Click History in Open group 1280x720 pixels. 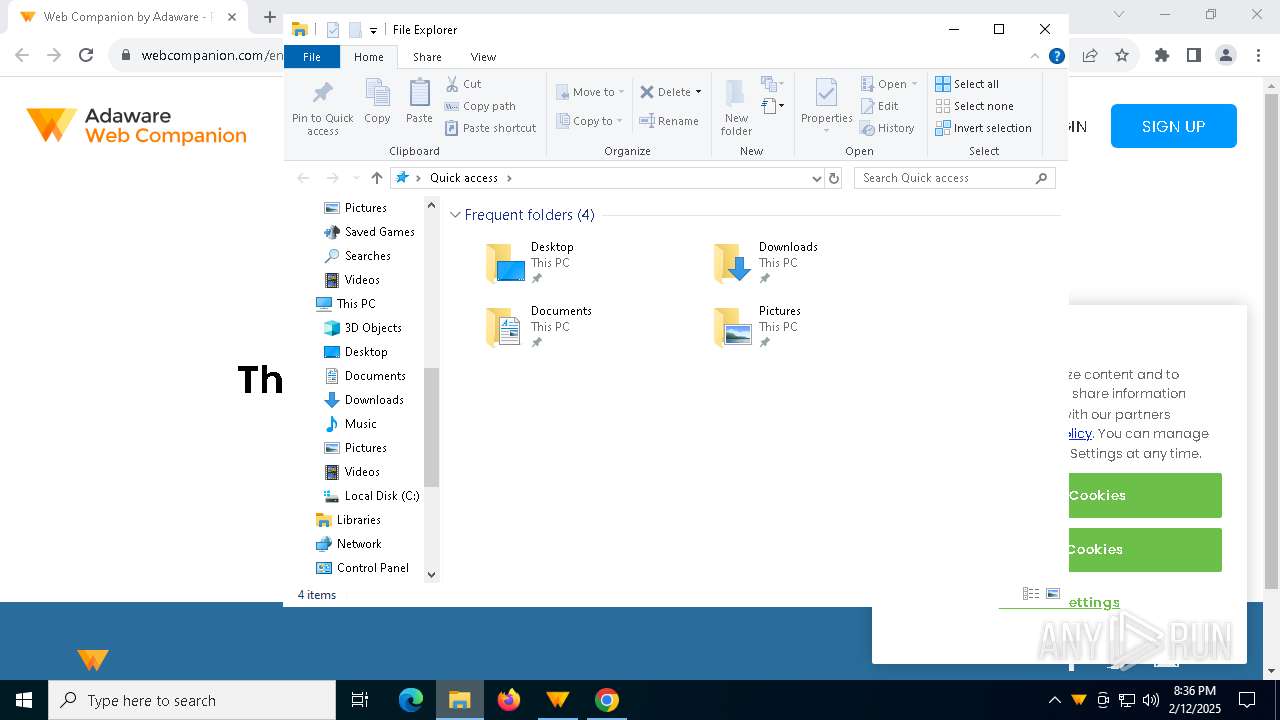(887, 128)
